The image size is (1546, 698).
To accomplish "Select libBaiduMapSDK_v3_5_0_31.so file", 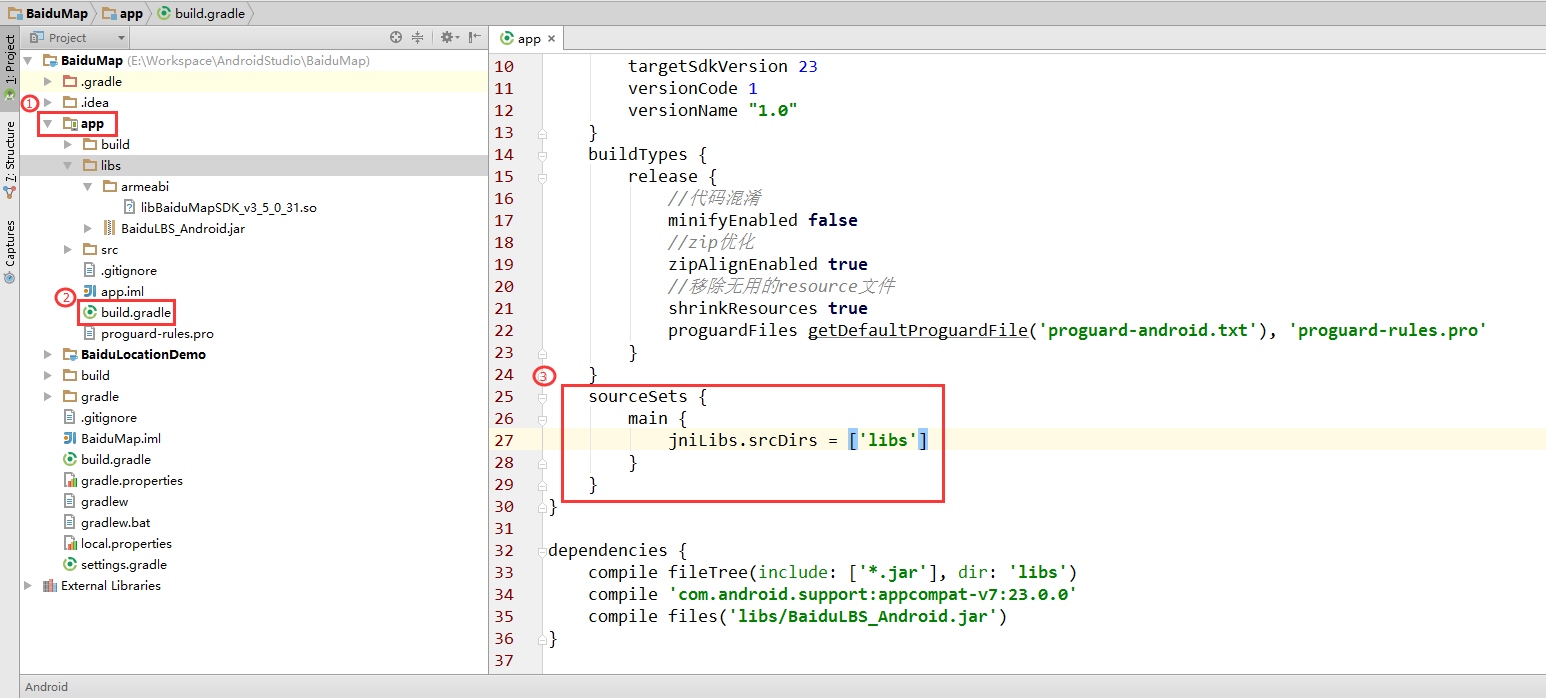I will coord(228,208).
